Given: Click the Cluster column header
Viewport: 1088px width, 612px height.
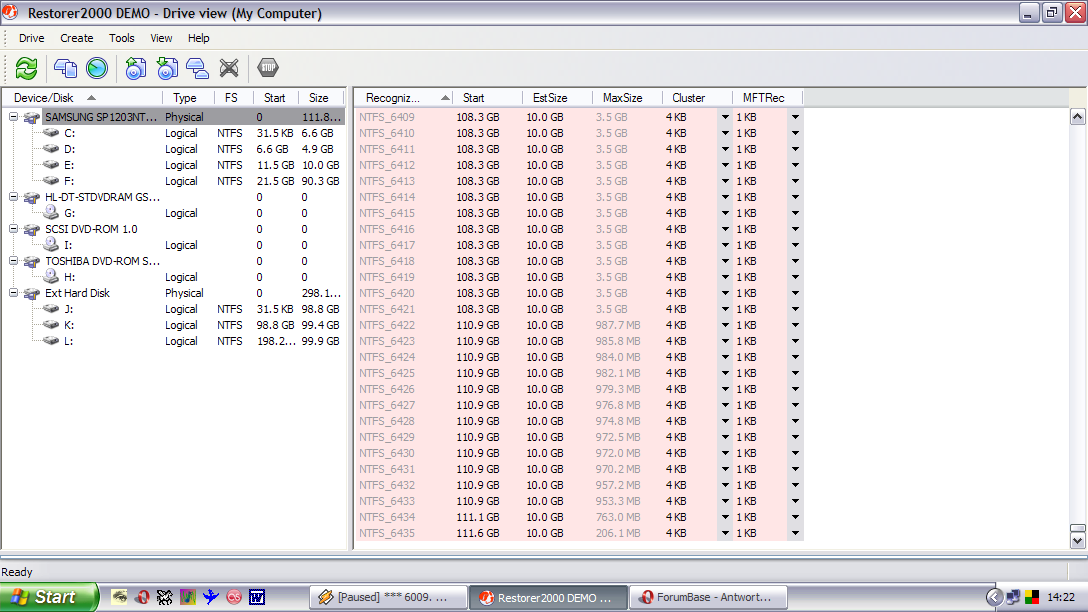Looking at the screenshot, I should pyautogui.click(x=697, y=98).
